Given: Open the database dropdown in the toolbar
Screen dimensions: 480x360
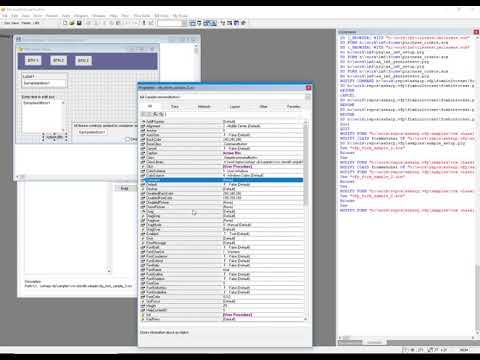Looking at the screenshot, I should (184, 23).
